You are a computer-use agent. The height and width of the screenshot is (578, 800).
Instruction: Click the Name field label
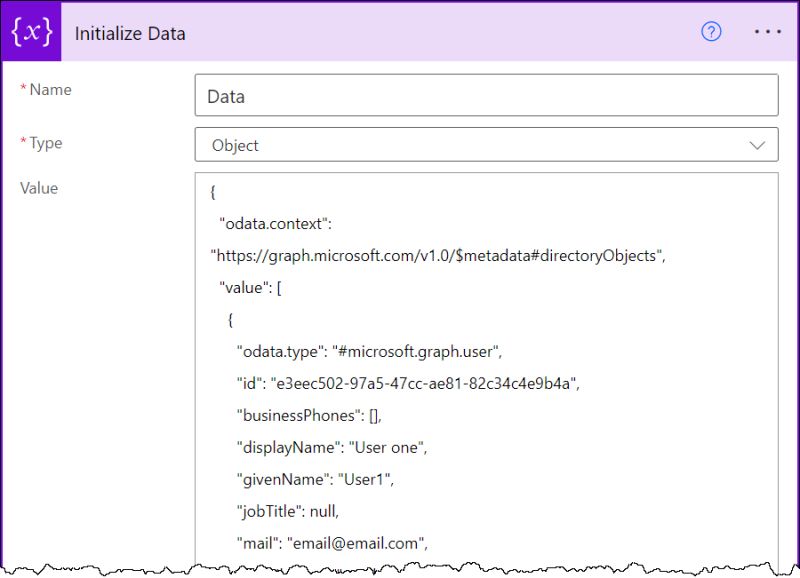pyautogui.click(x=47, y=89)
